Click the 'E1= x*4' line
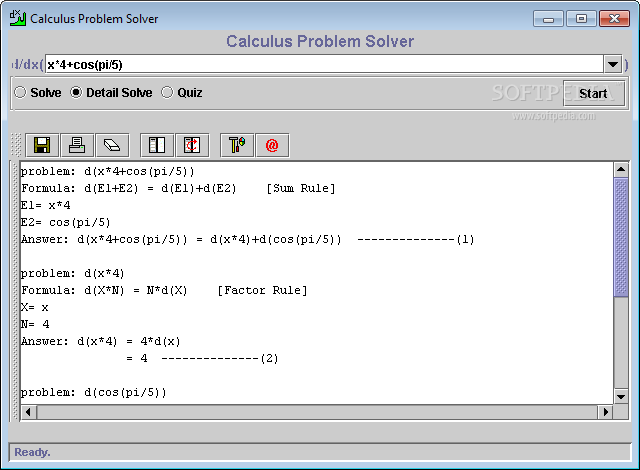The width and height of the screenshot is (640, 470). pos(46,205)
